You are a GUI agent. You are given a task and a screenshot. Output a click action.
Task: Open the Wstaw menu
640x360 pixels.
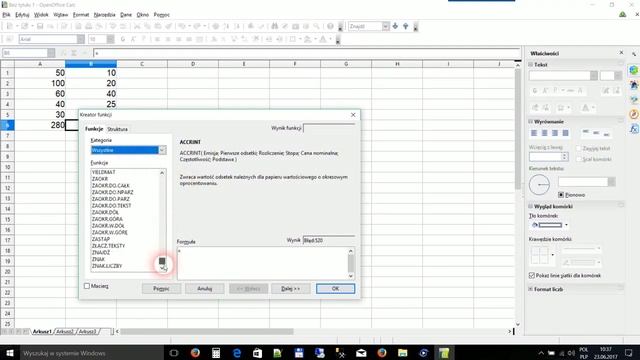[60, 15]
